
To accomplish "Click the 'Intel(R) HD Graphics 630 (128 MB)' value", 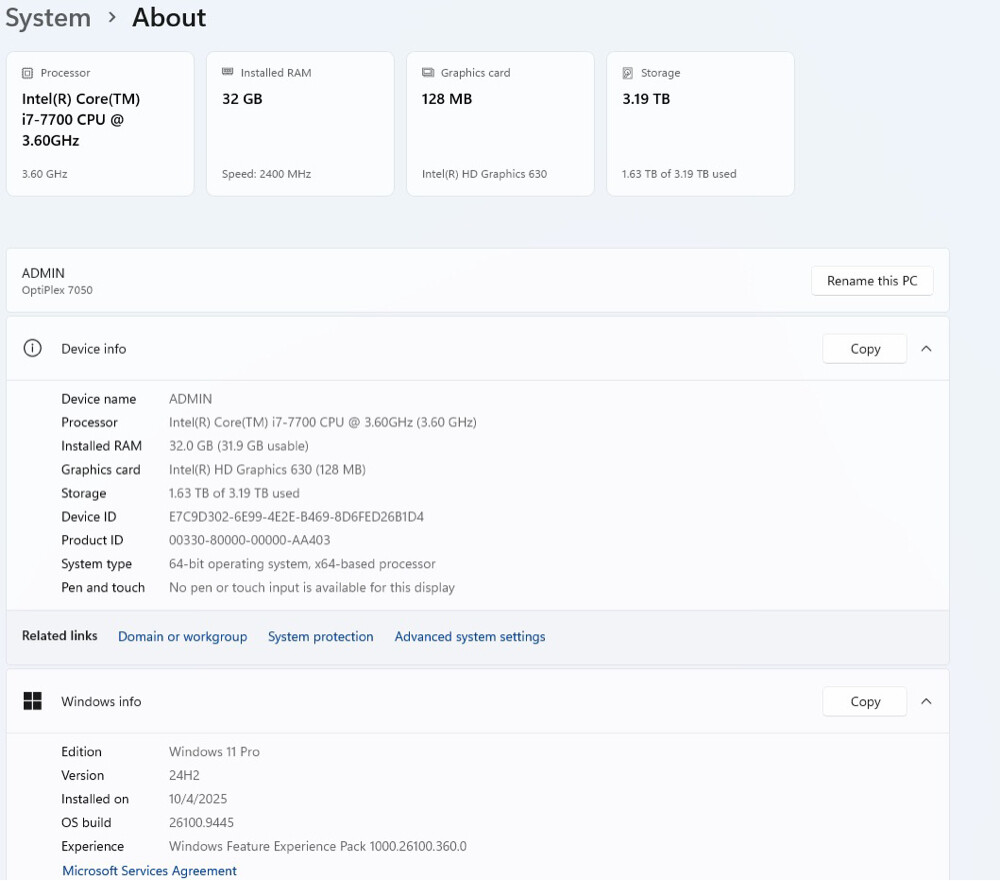I will 267,470.
